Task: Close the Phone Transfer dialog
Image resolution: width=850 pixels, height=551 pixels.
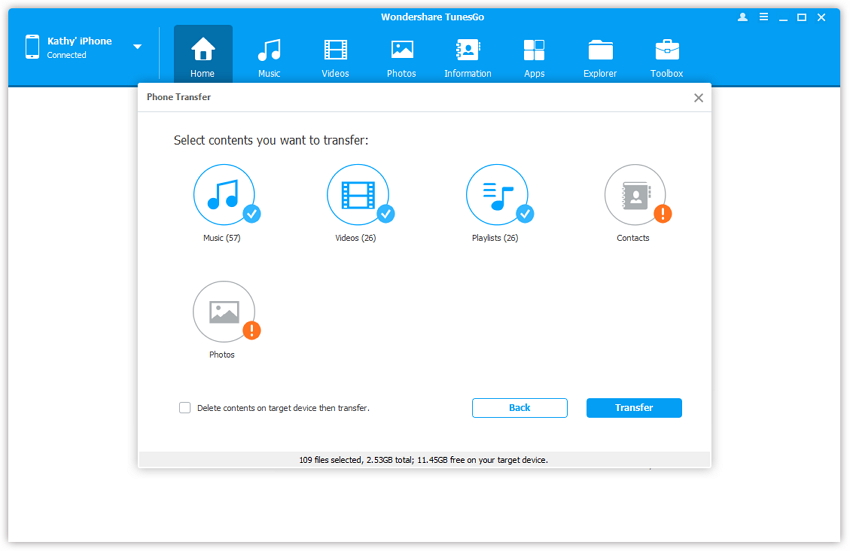Action: pyautogui.click(x=698, y=98)
